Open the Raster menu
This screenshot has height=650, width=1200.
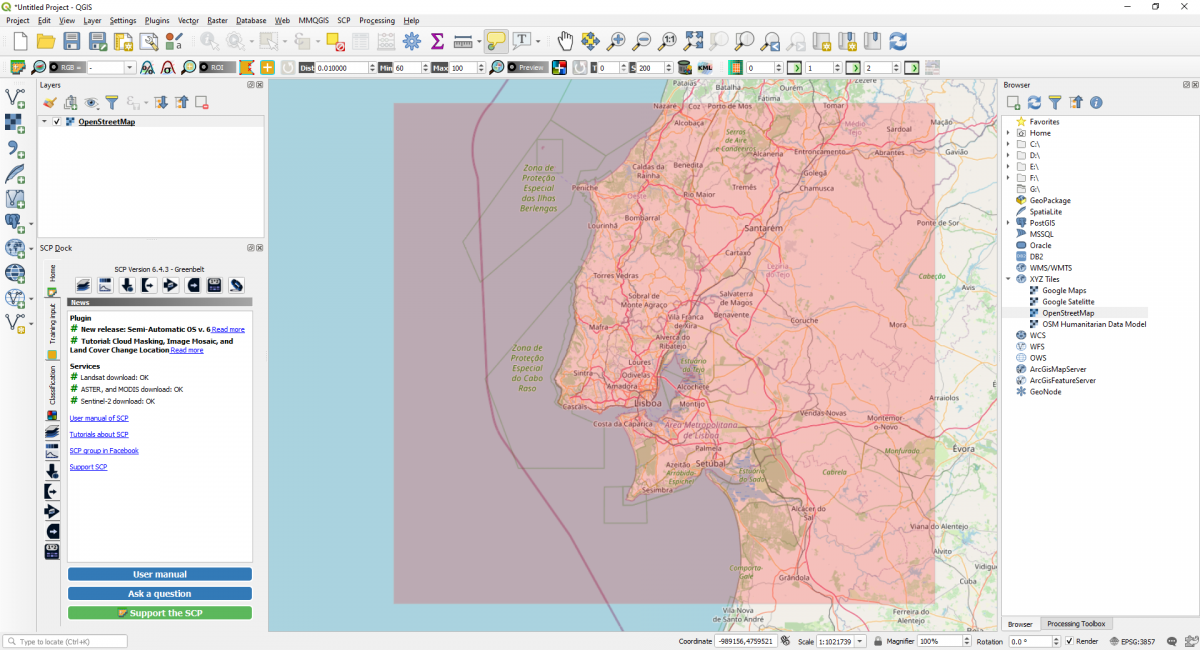click(x=218, y=20)
